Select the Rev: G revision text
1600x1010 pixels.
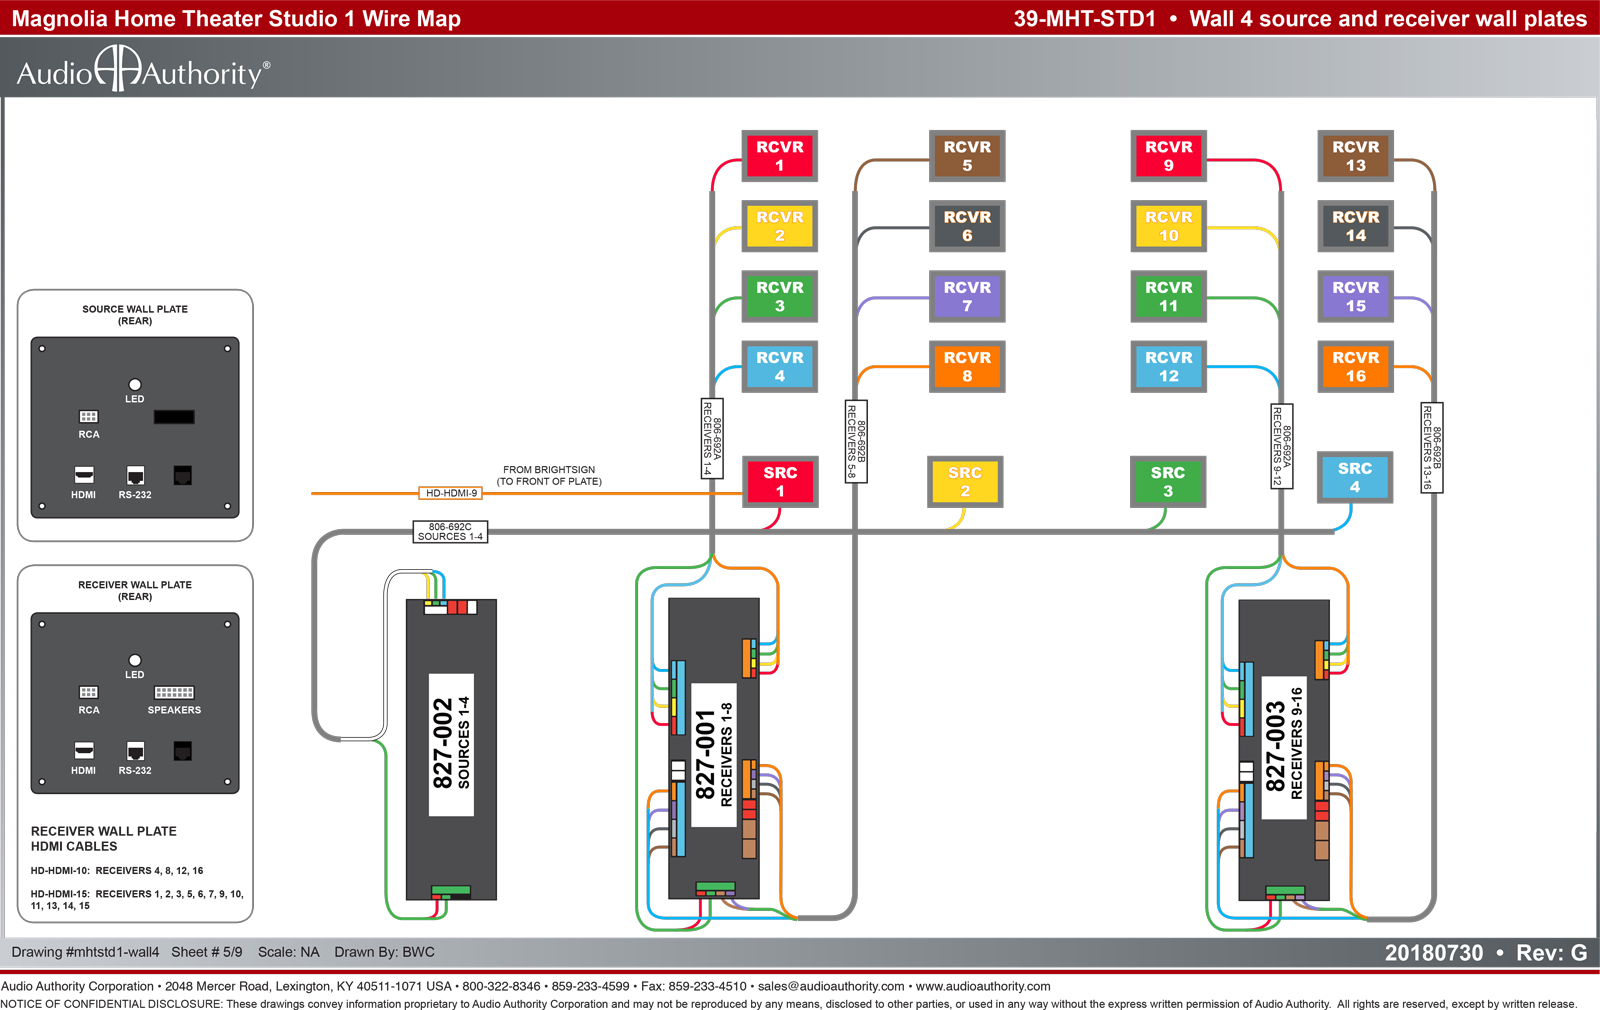(x=1552, y=953)
